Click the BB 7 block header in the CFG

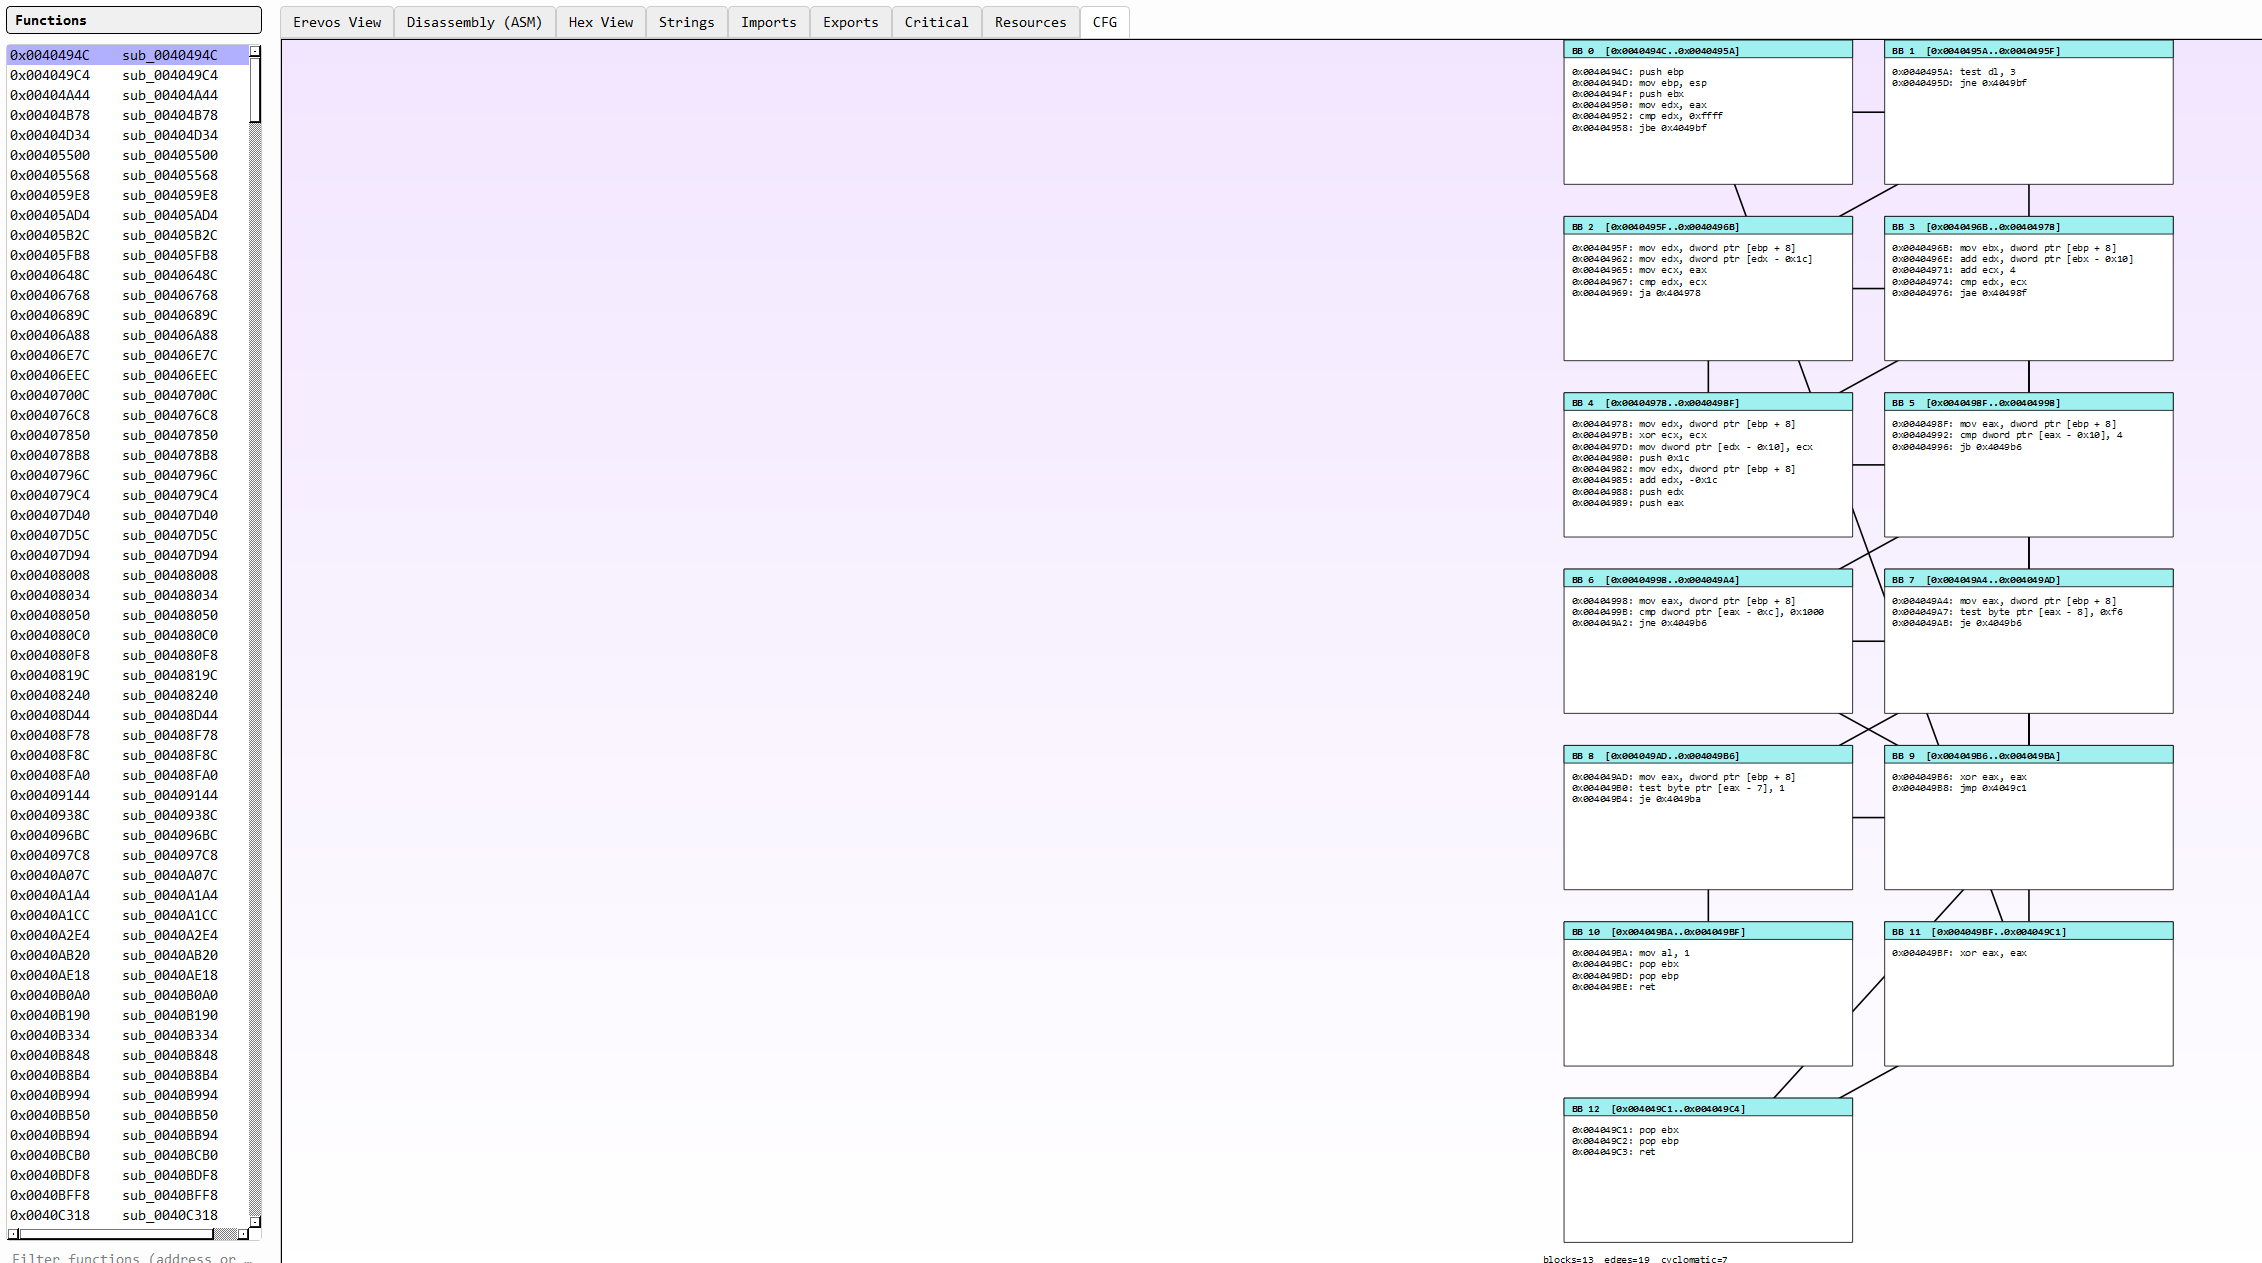tap(2027, 579)
